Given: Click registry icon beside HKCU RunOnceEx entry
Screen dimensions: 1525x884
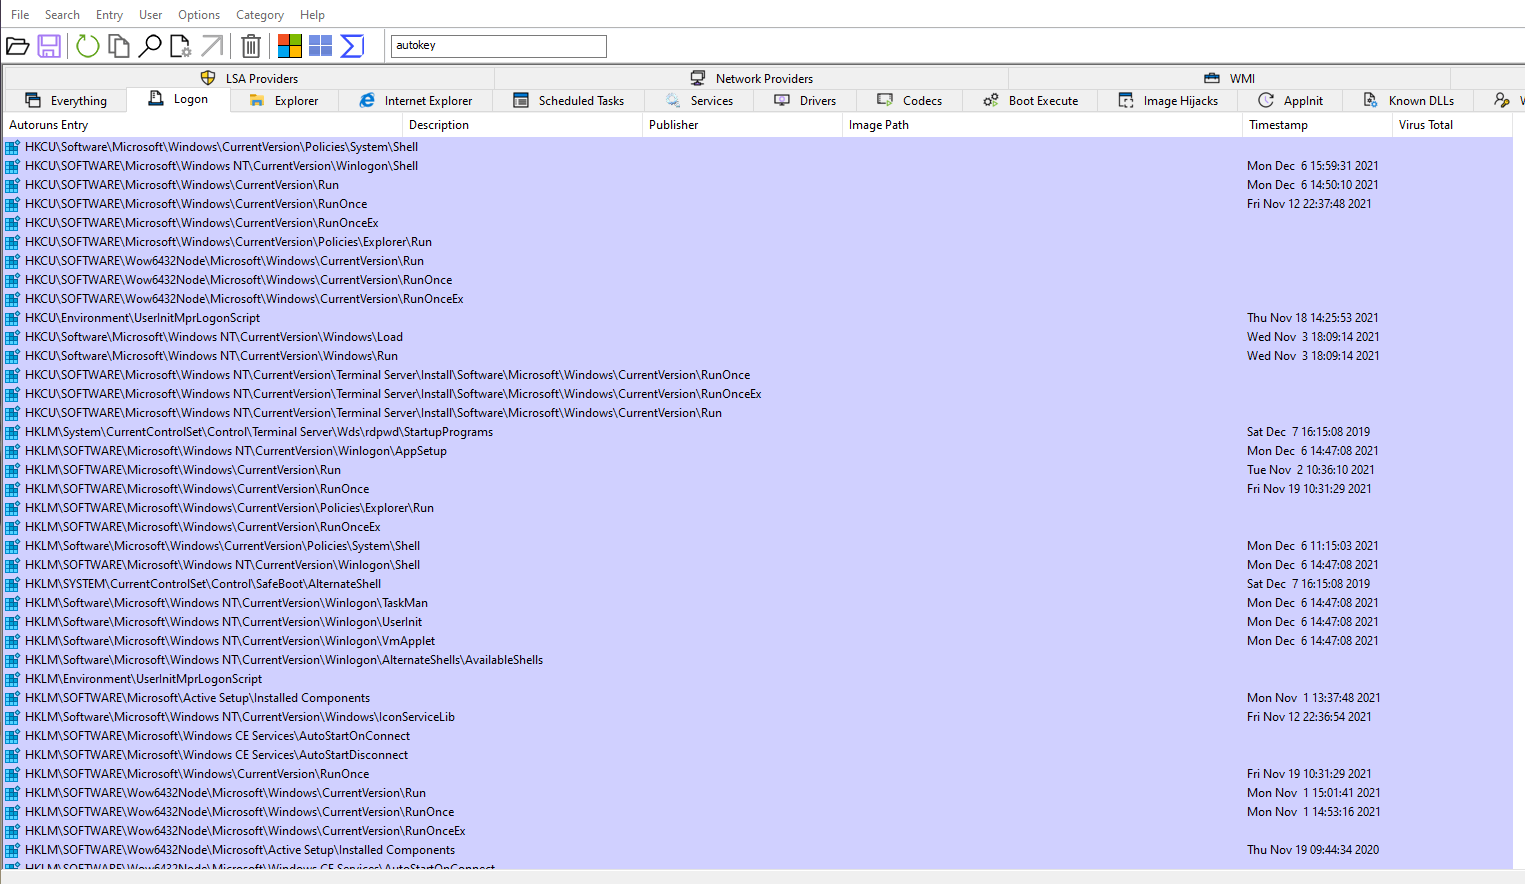Looking at the screenshot, I should coord(13,223).
